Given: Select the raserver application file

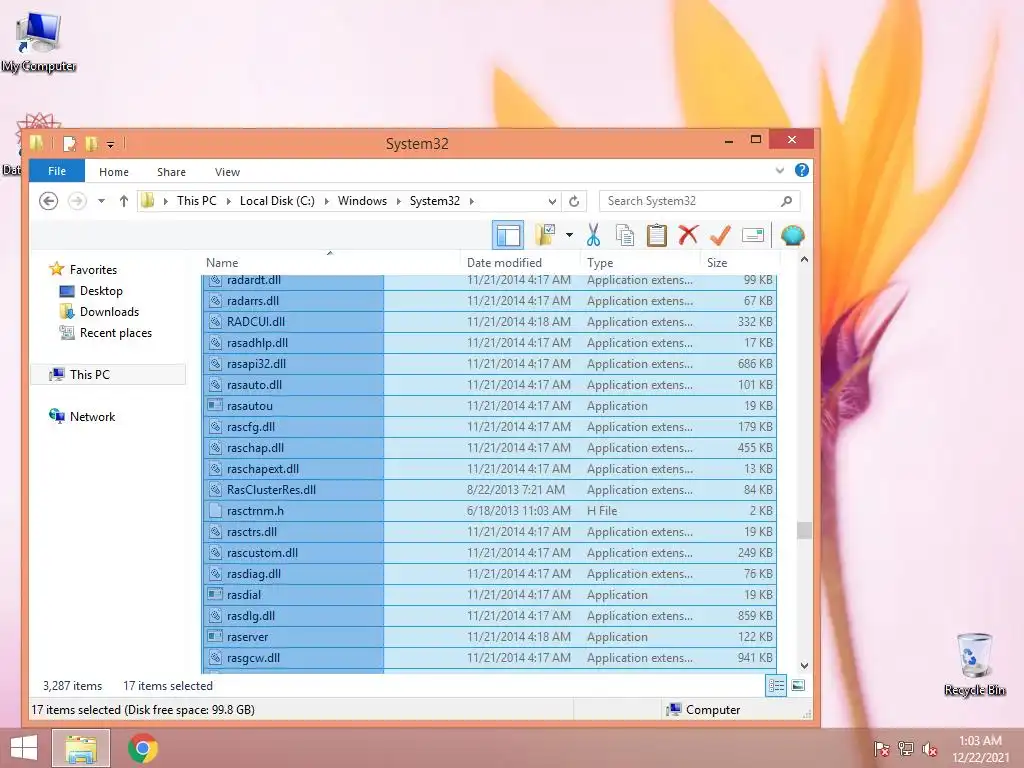Looking at the screenshot, I should tap(488, 637).
